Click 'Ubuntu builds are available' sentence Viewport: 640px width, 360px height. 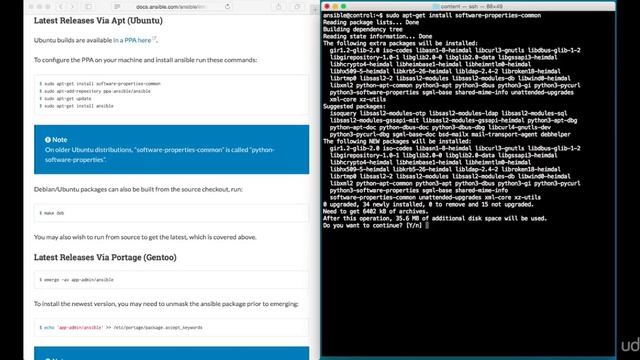click(x=96, y=40)
